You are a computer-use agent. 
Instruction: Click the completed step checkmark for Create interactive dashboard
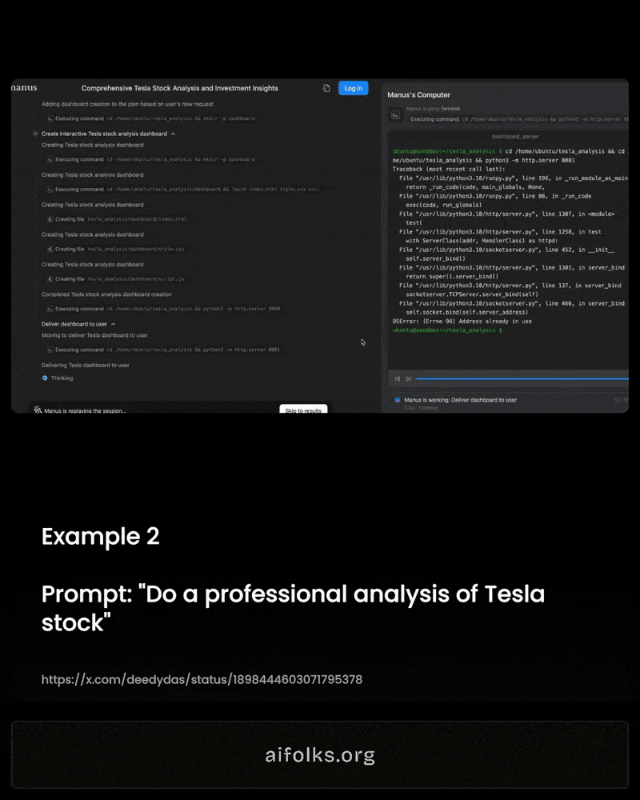click(x=35, y=134)
